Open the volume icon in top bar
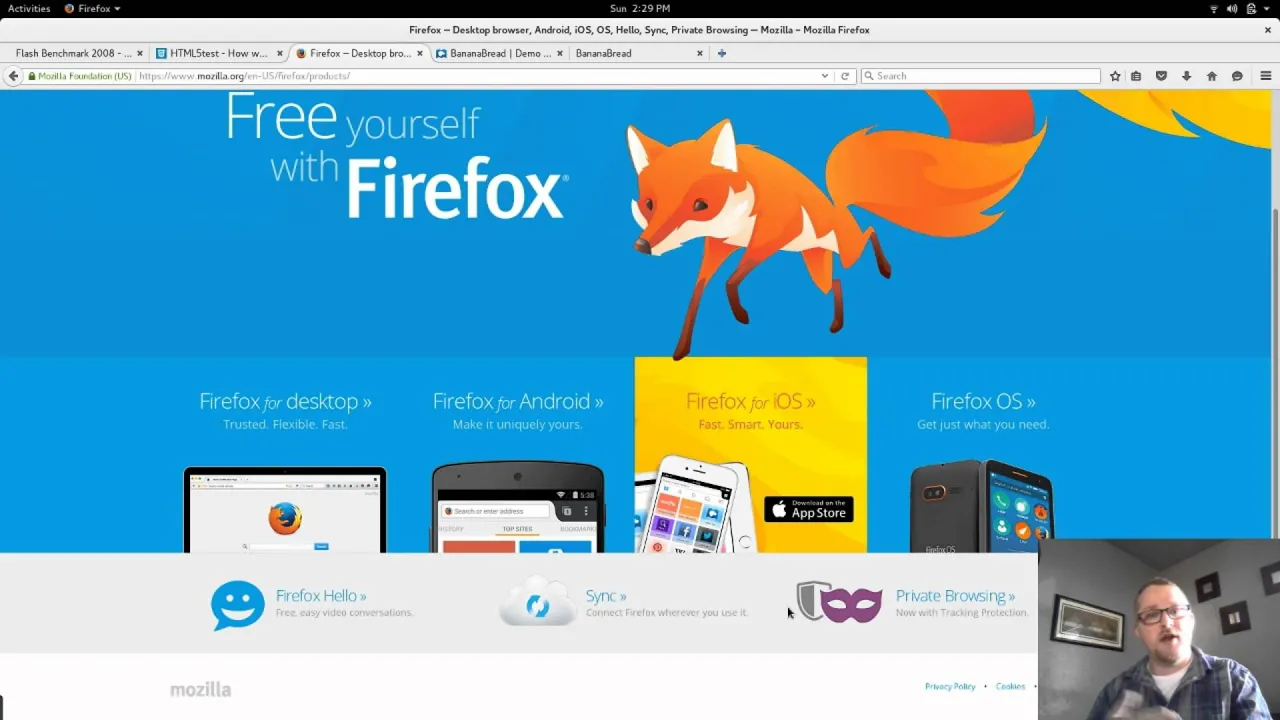This screenshot has height=720, width=1280. coord(1232,9)
